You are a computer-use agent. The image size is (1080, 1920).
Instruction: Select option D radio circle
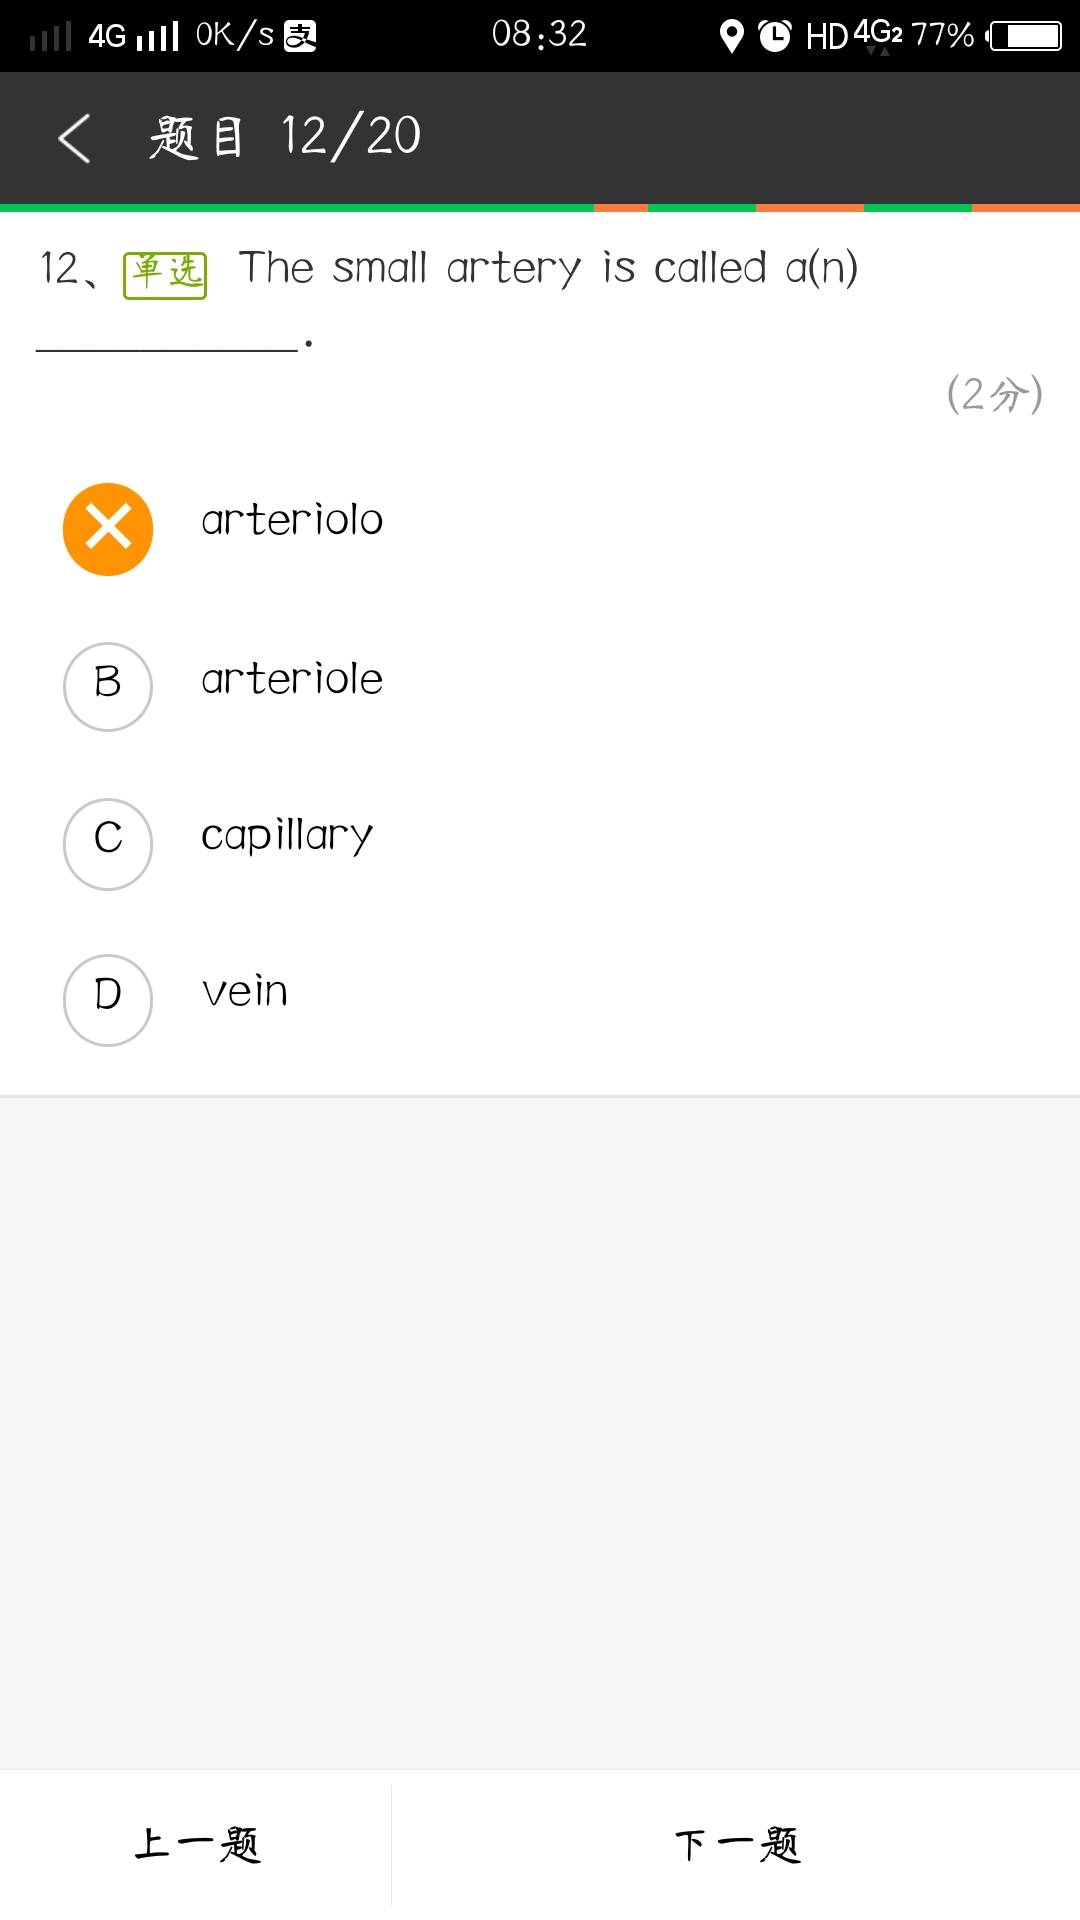(x=108, y=999)
